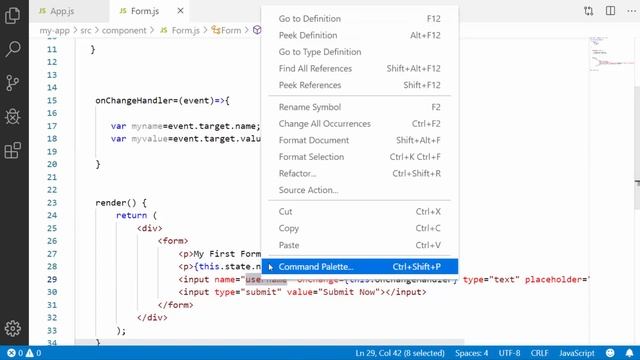The height and width of the screenshot is (360, 640).
Task: Click the feedback smiley icon
Action: [x=610, y=353]
